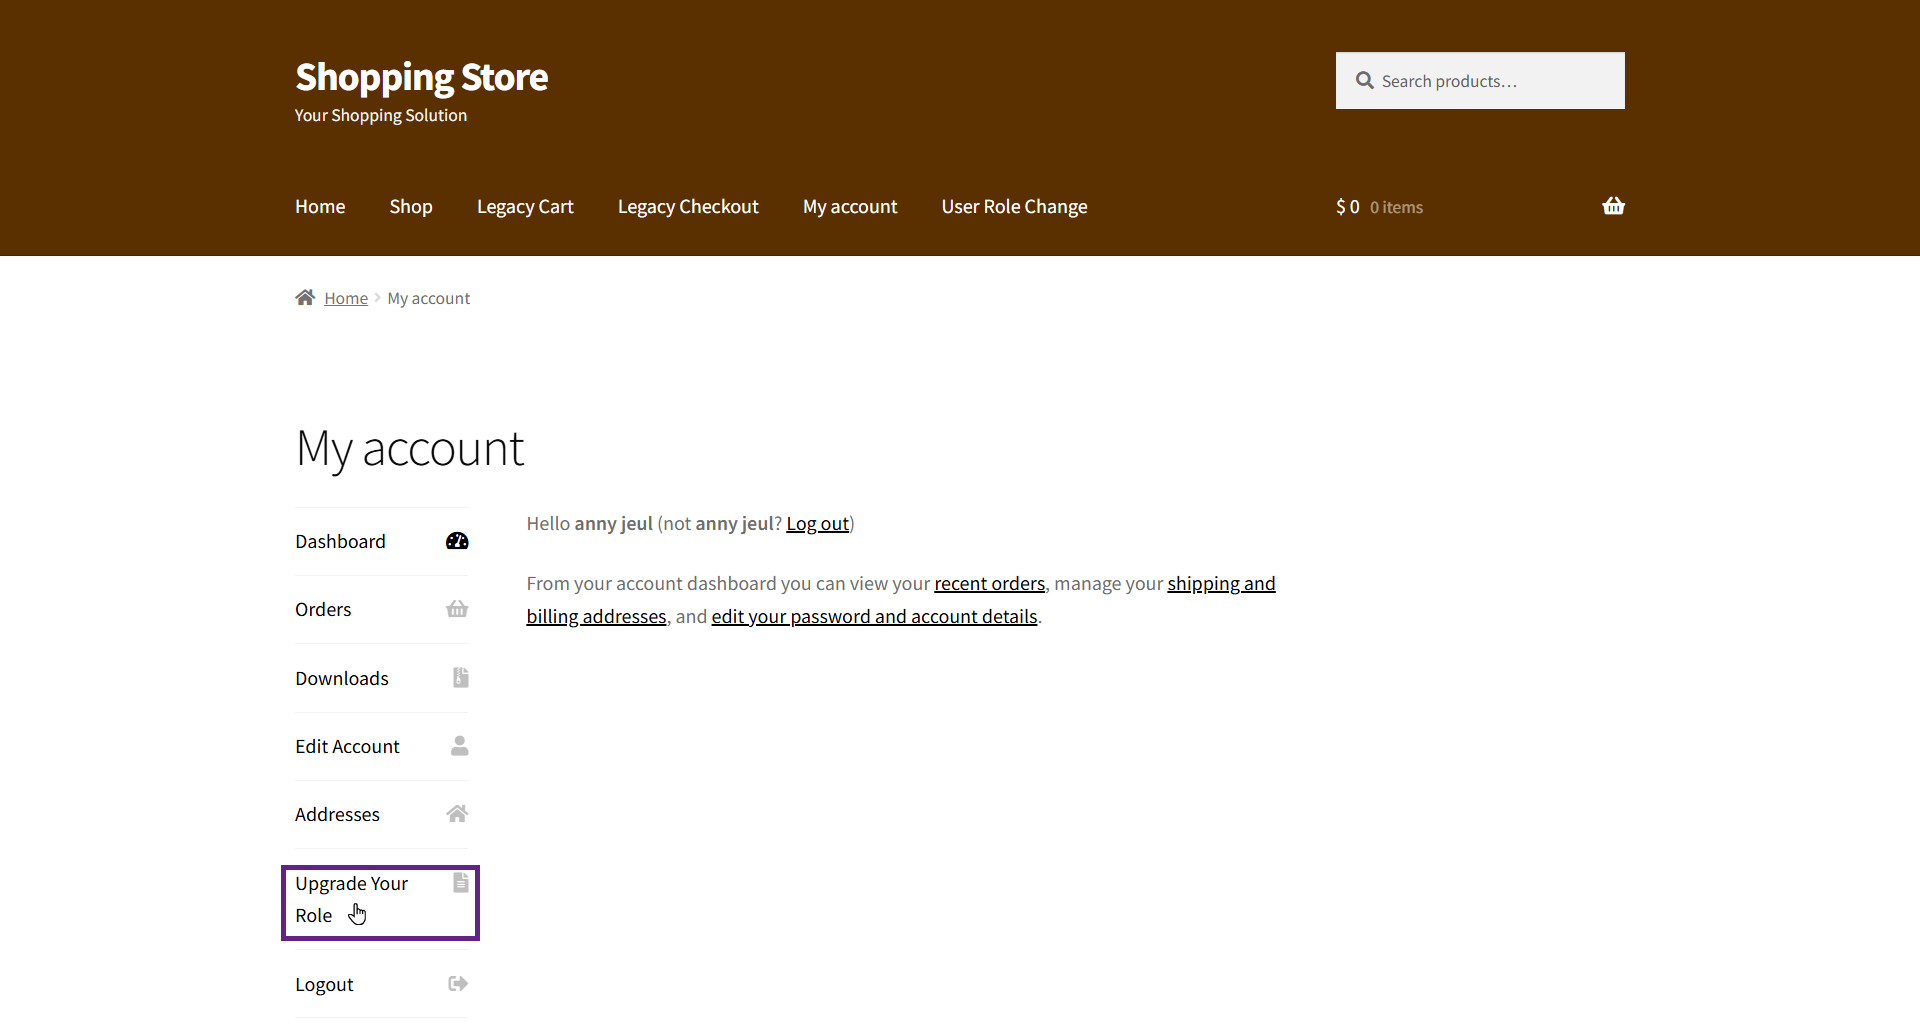
Task: Follow the recent orders link
Action: 989,584
